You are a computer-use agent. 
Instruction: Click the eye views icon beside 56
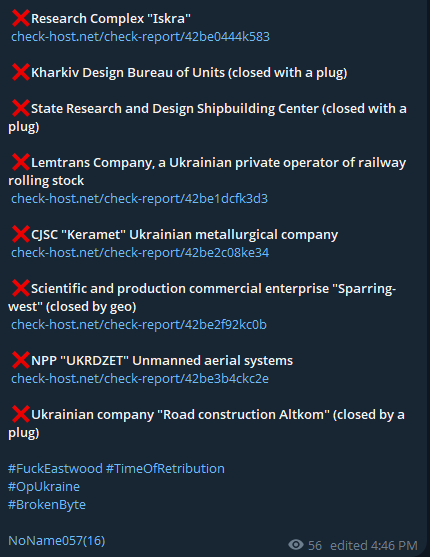coord(296,545)
